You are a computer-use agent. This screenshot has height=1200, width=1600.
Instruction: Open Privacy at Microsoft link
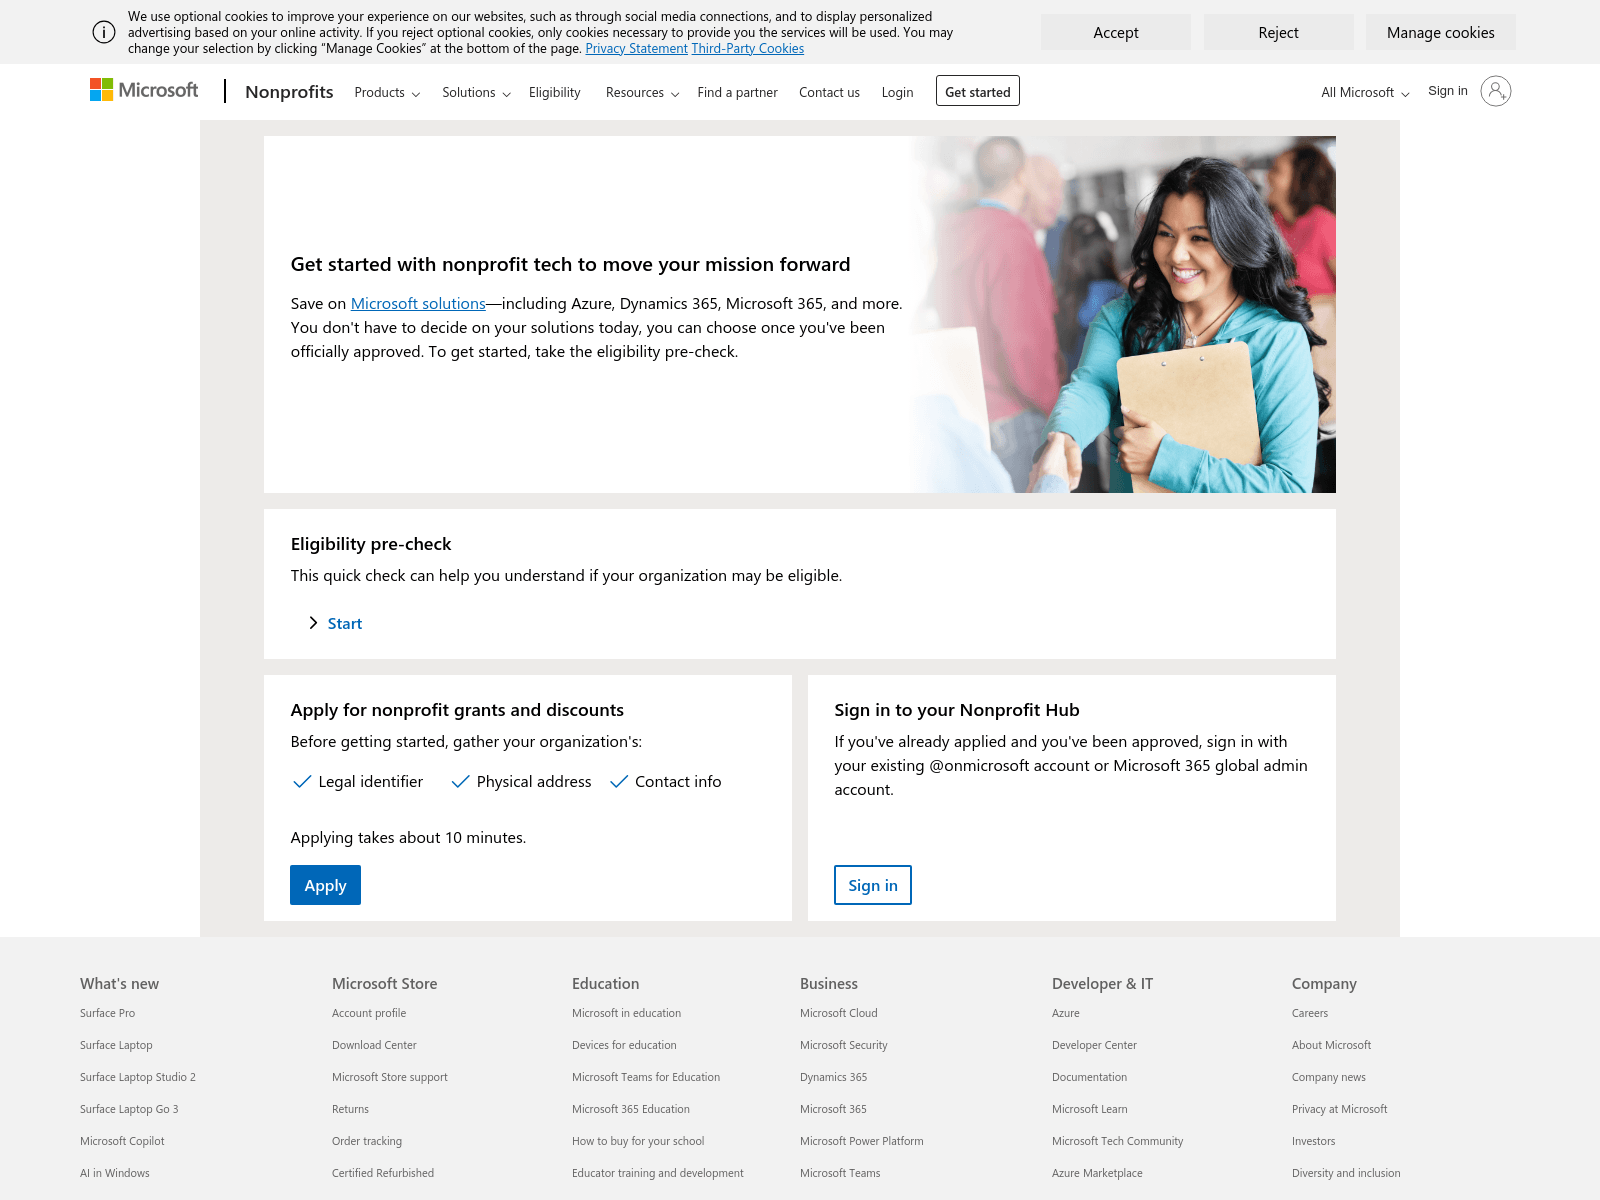click(1340, 1109)
